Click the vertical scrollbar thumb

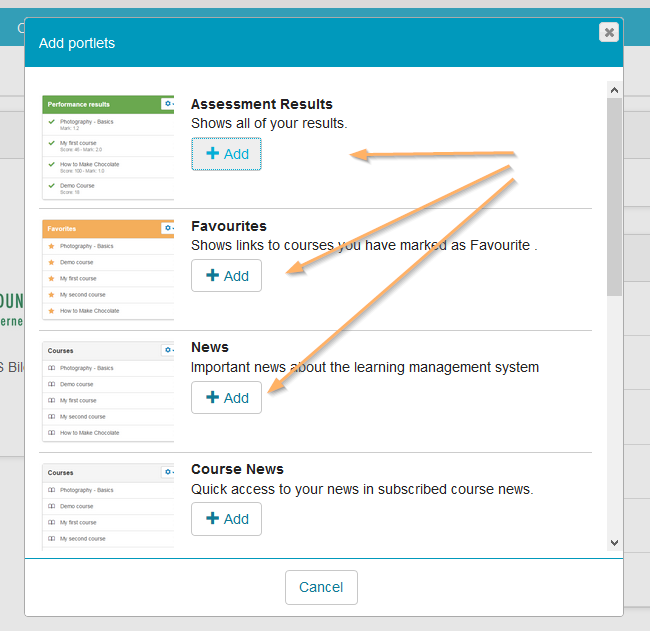(x=614, y=195)
